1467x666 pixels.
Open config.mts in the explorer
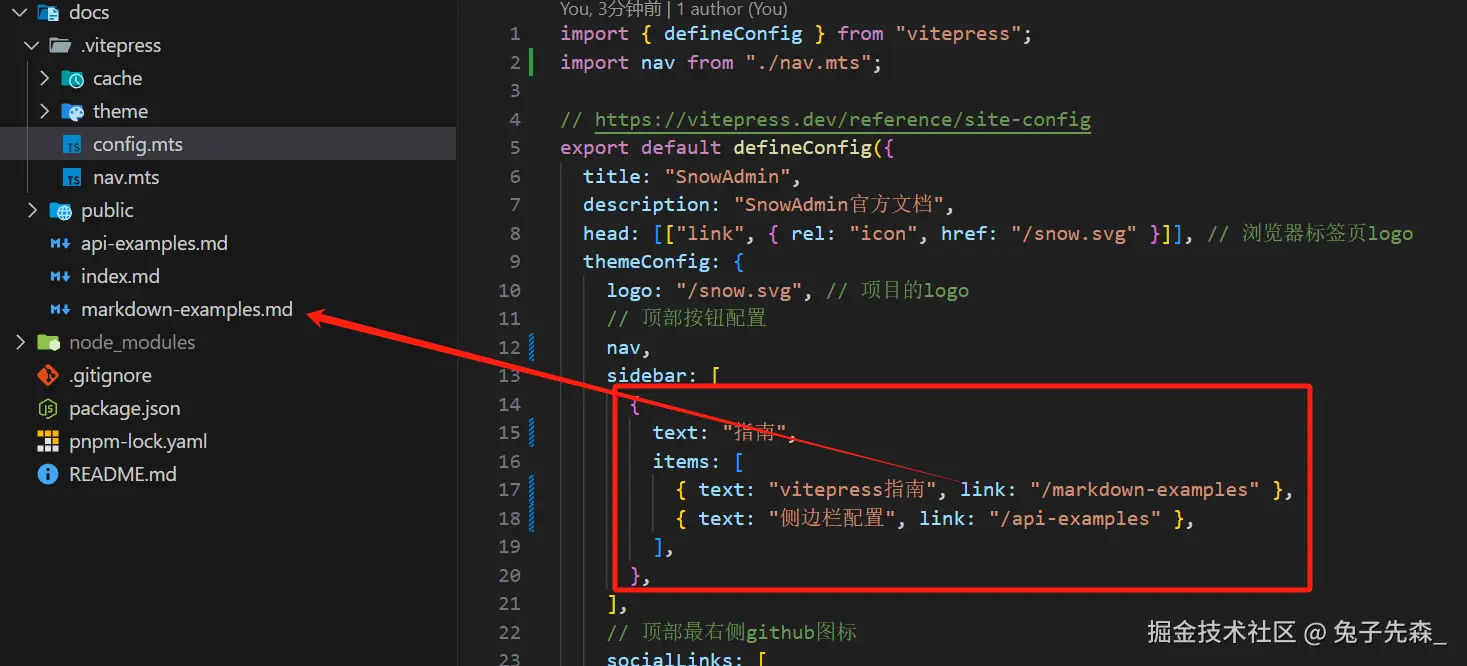click(x=138, y=145)
